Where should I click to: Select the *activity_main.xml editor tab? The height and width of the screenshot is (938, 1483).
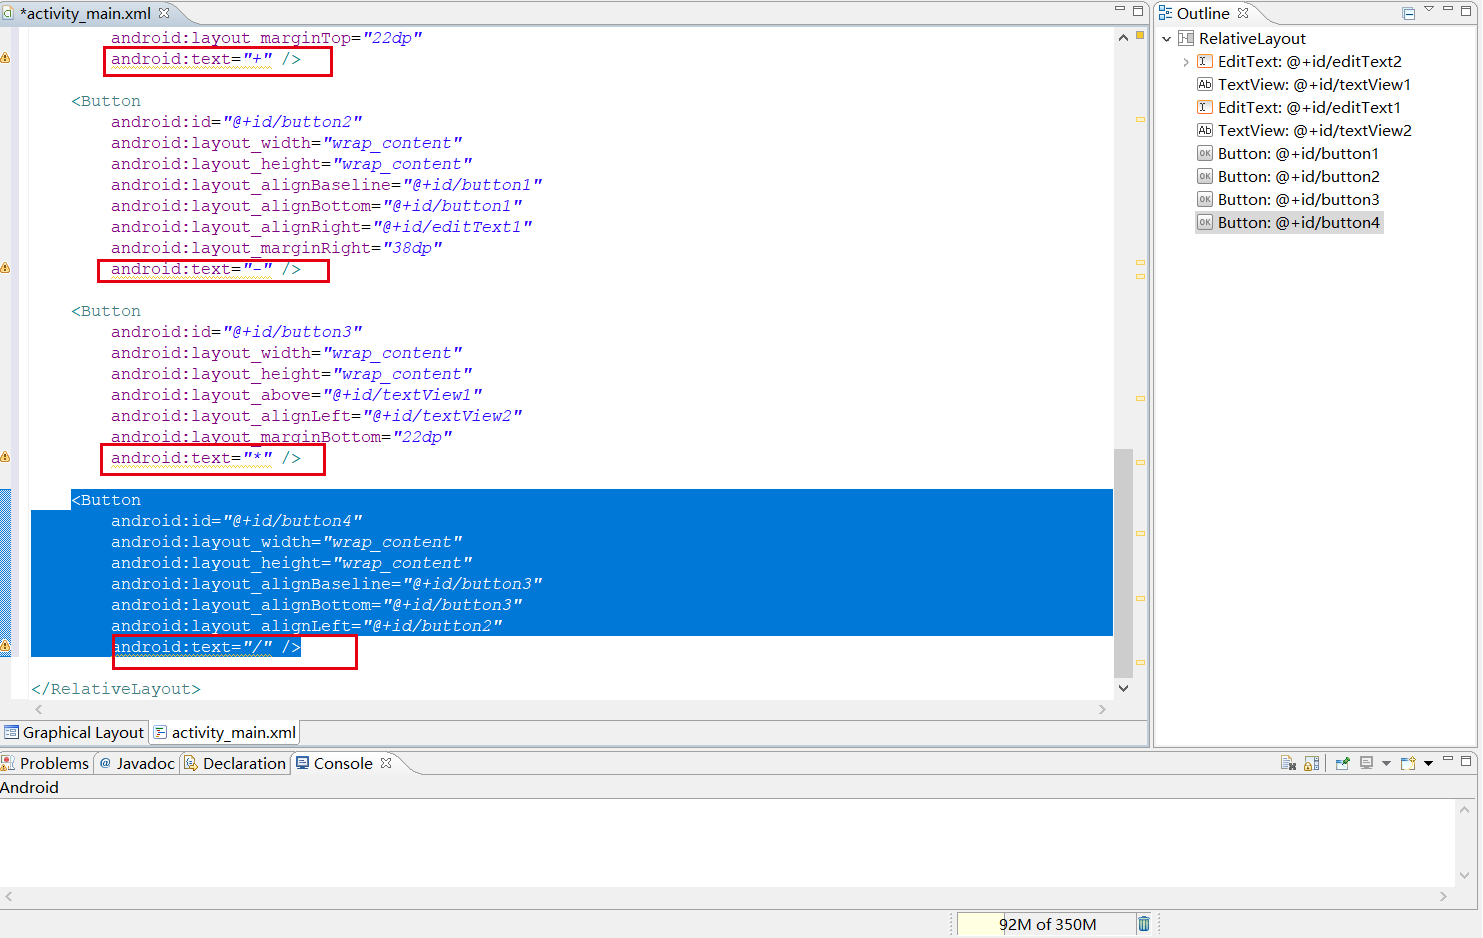(85, 14)
